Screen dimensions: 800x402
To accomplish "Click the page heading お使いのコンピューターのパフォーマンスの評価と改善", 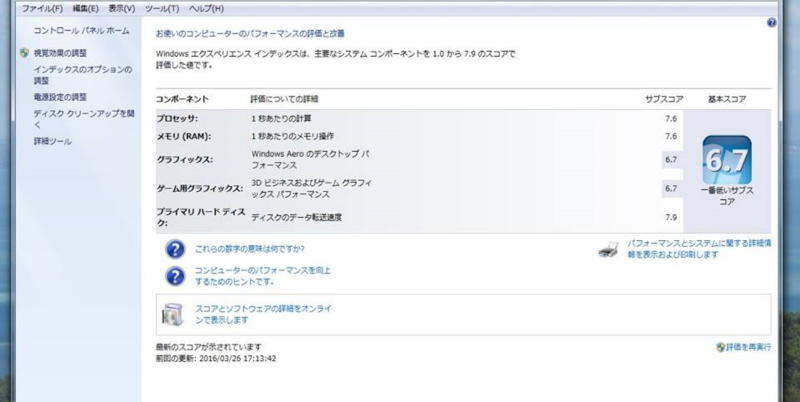I will (250, 34).
